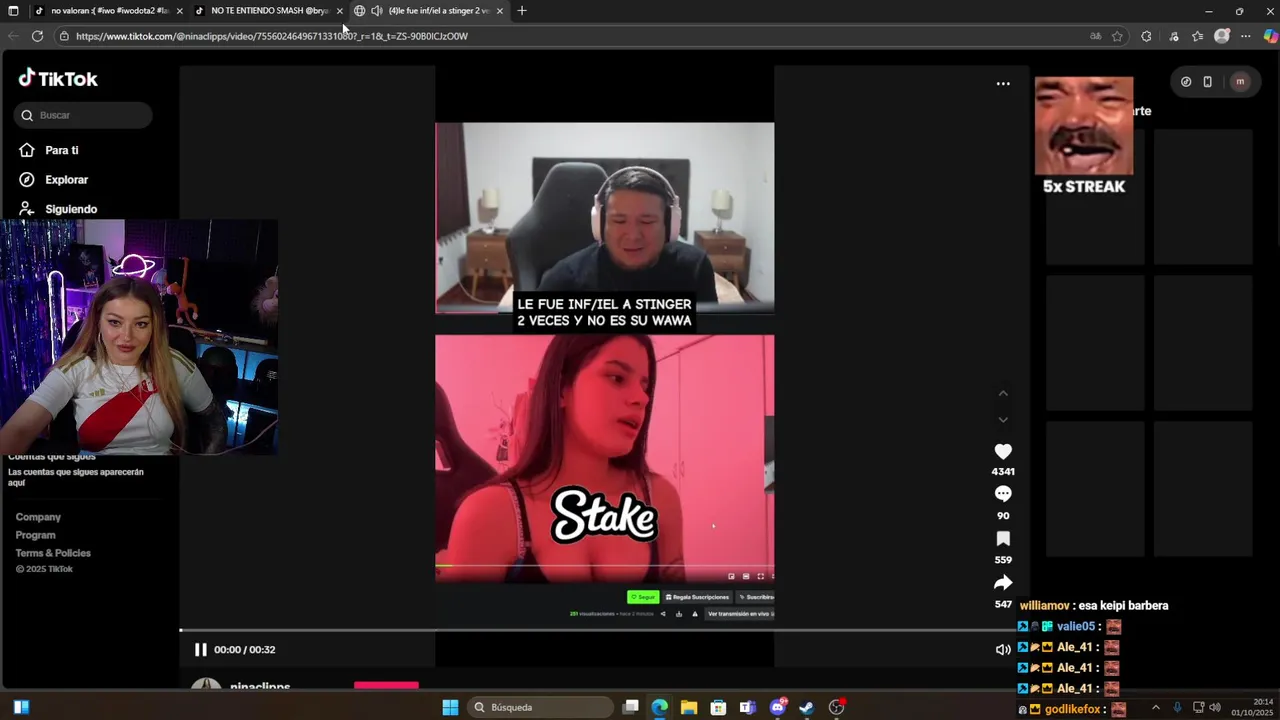
Task: Open media control music icon in toolbar
Action: (1174, 36)
